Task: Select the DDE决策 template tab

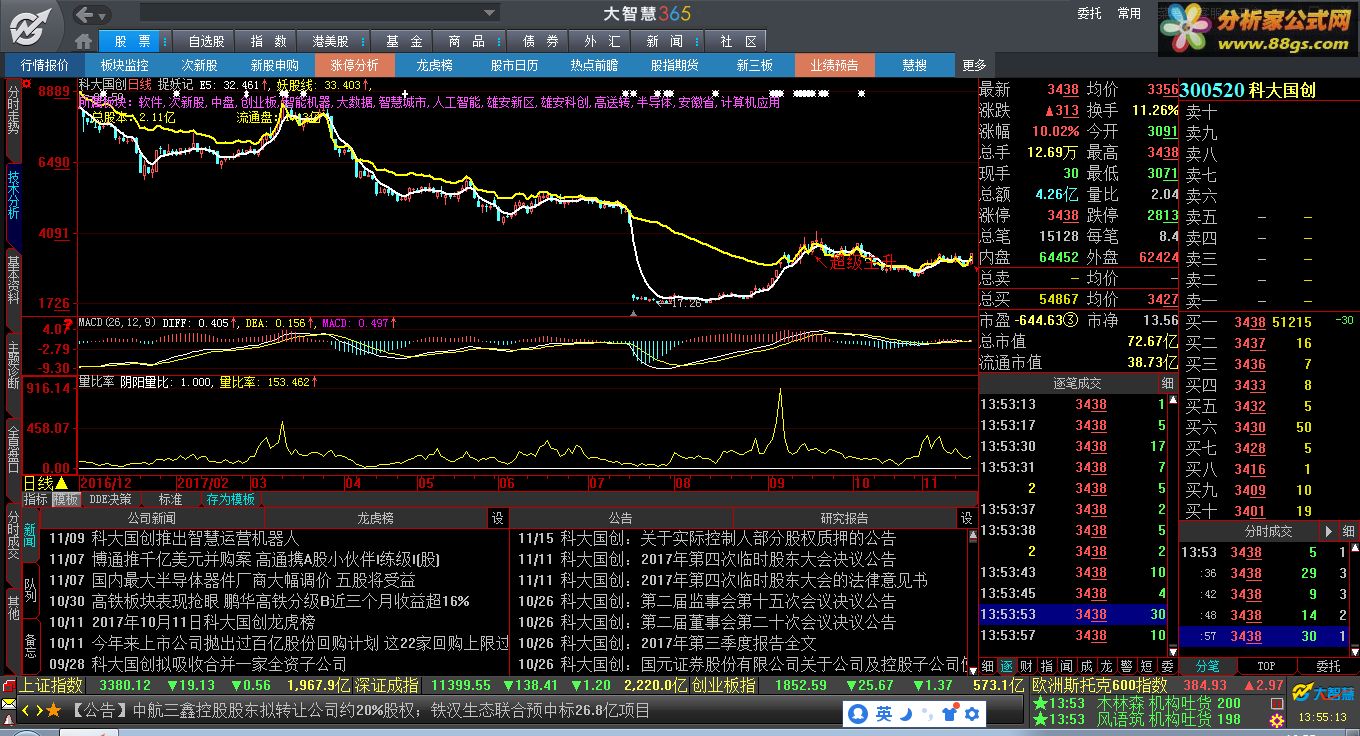Action: point(110,499)
